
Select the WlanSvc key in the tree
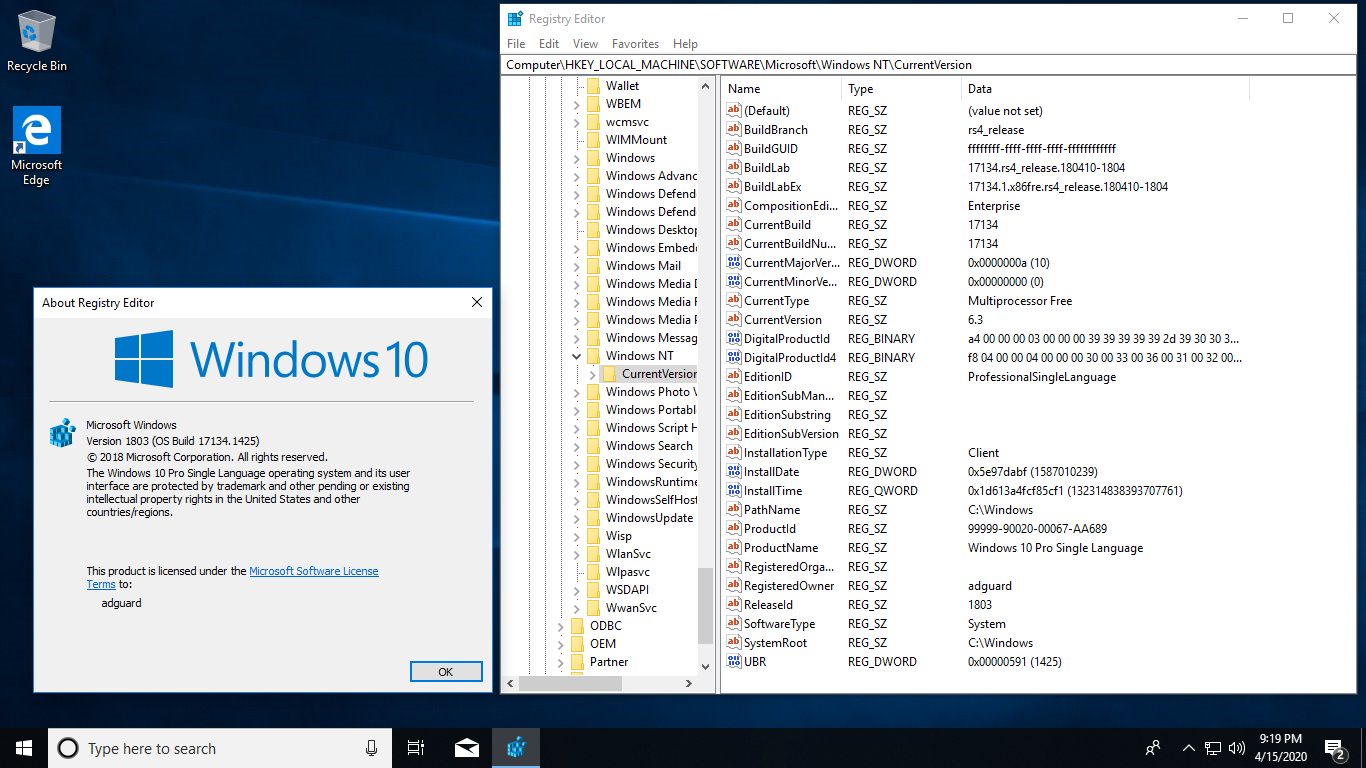(x=628, y=554)
